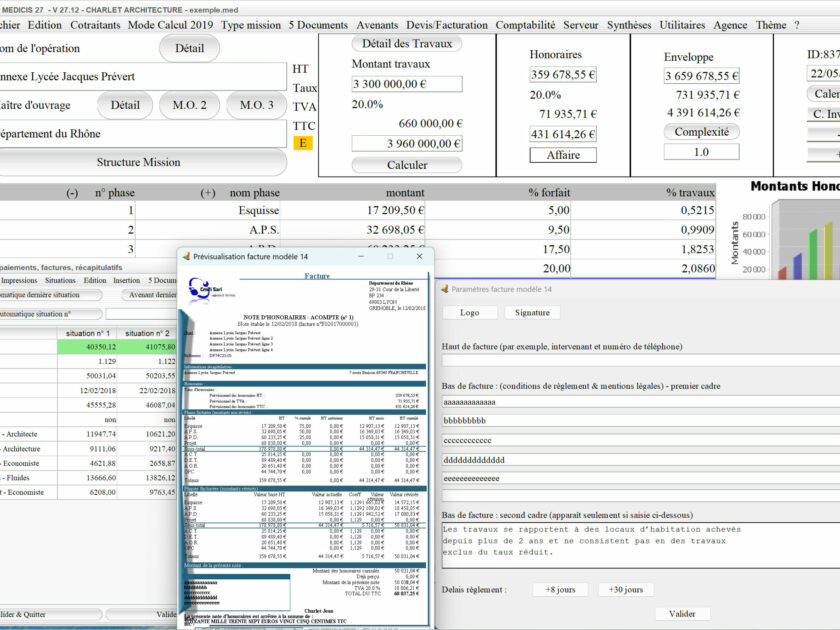Click the 9,50 % forfait cell

click(498, 230)
